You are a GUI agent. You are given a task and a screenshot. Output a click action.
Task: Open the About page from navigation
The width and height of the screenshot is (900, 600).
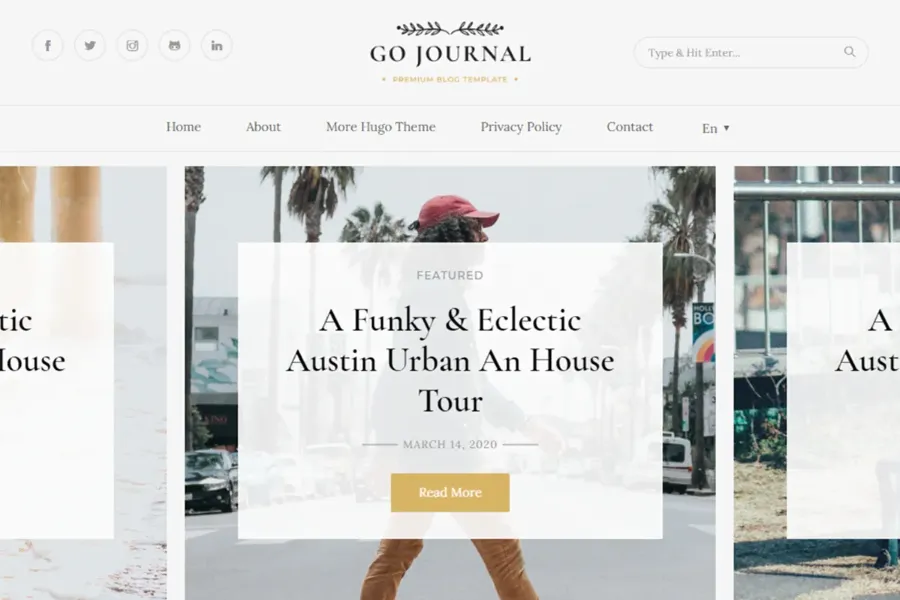click(263, 127)
